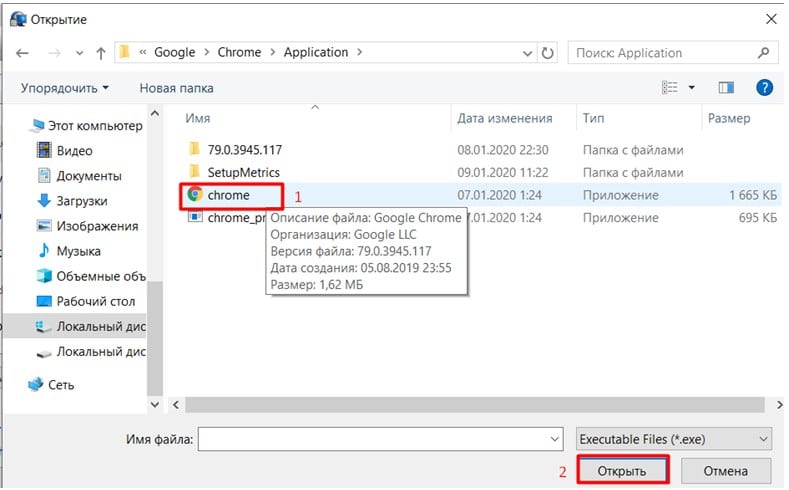Open address bar history dropdown

click(527, 53)
